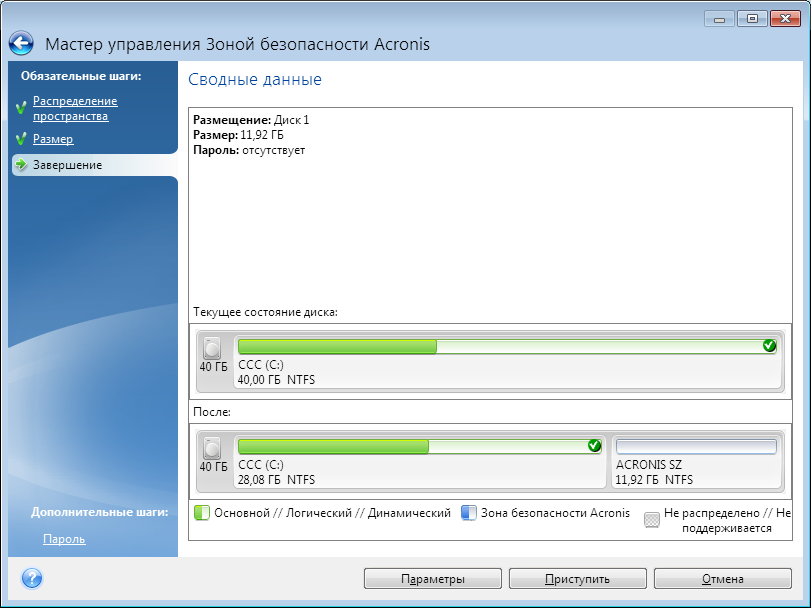Click the 'Сводные данные' heading
Viewport: 811px width, 608px height.
pyautogui.click(x=254, y=79)
